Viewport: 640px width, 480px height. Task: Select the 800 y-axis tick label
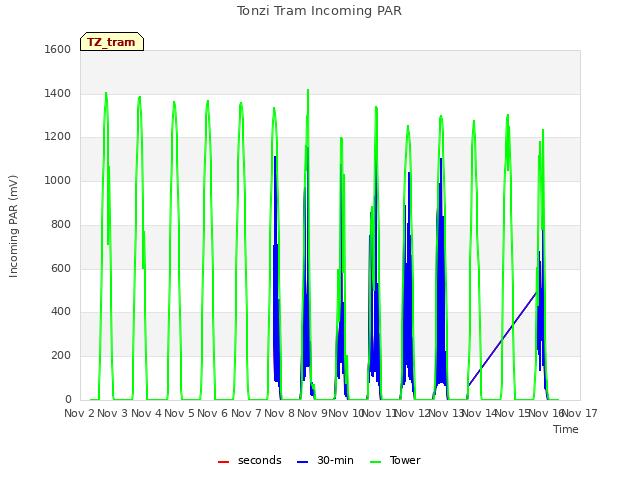click(61, 224)
